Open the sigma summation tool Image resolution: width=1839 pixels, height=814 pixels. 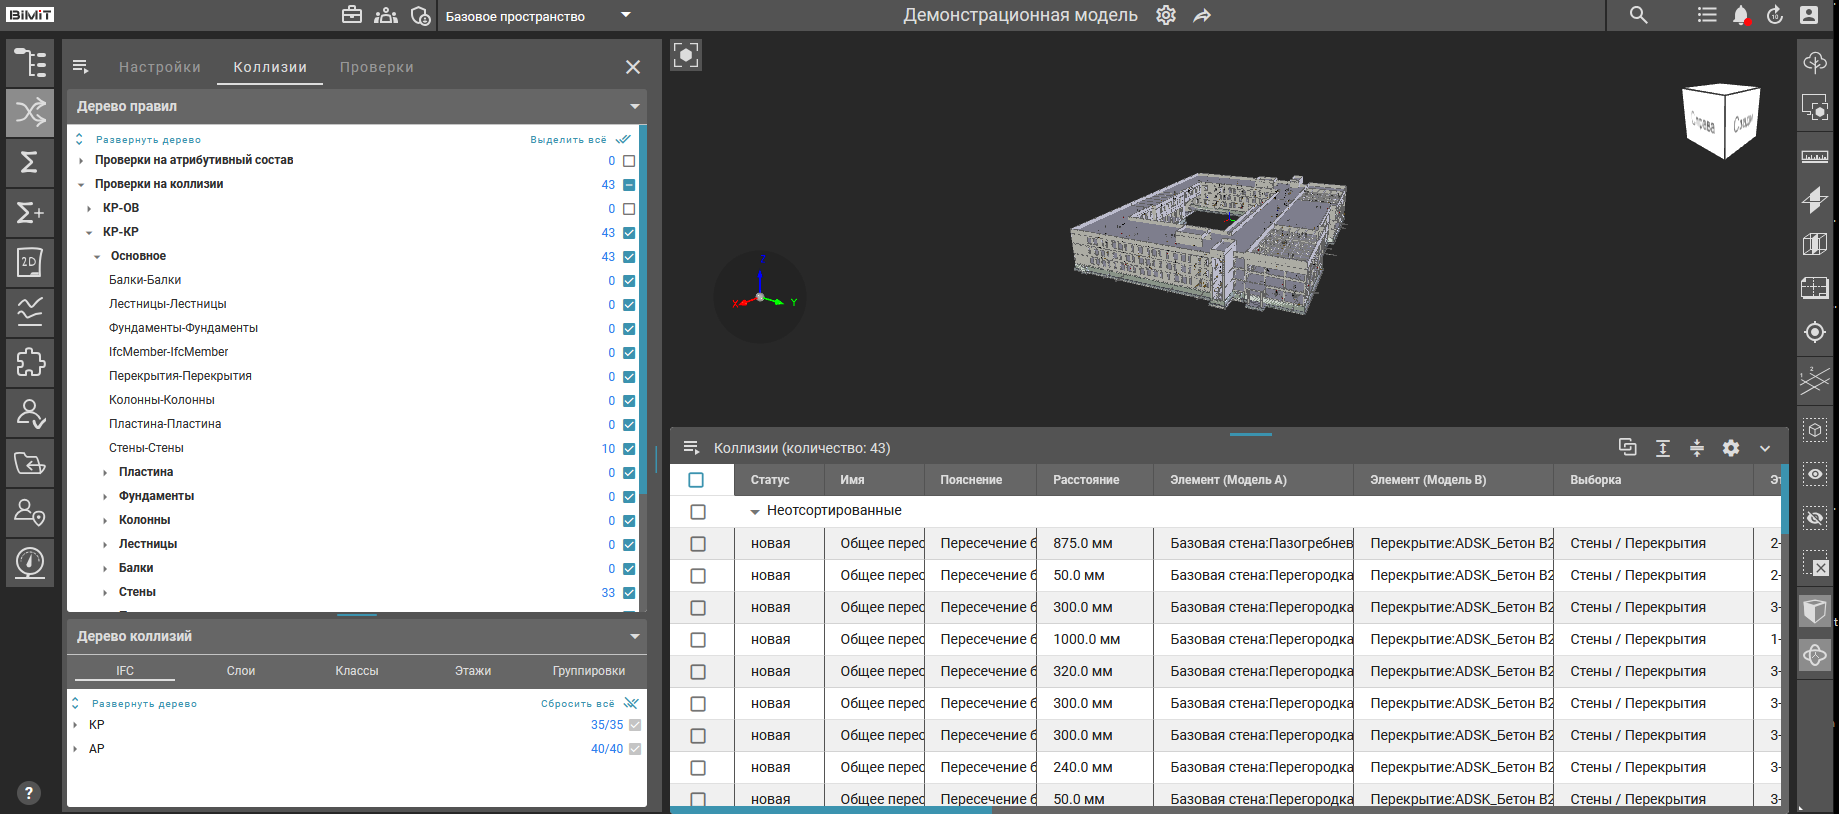tap(30, 162)
